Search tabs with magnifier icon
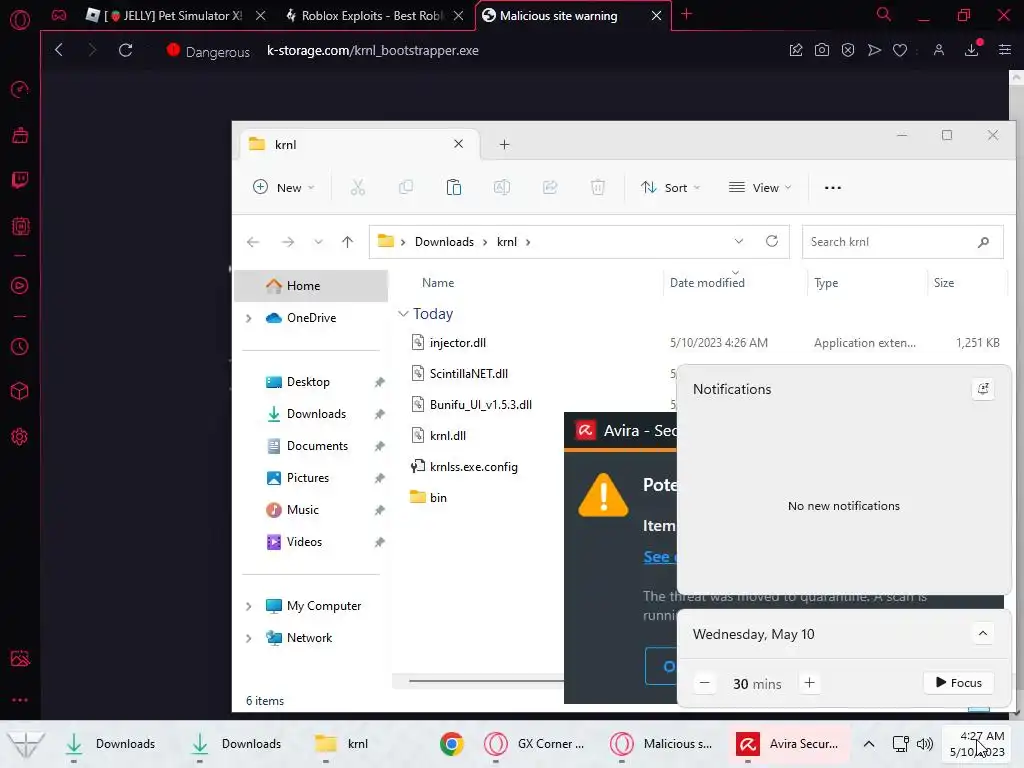This screenshot has width=1024, height=768. point(884,15)
